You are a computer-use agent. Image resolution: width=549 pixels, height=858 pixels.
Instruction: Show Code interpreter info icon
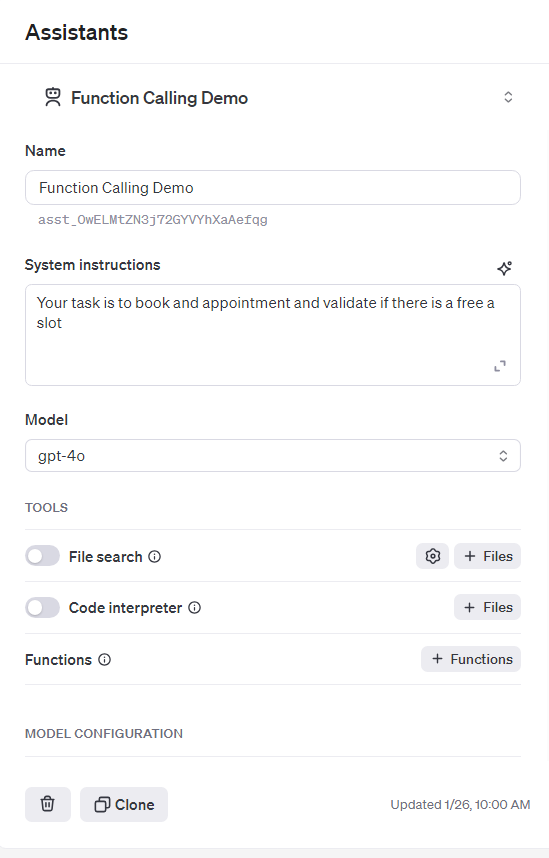click(x=194, y=607)
